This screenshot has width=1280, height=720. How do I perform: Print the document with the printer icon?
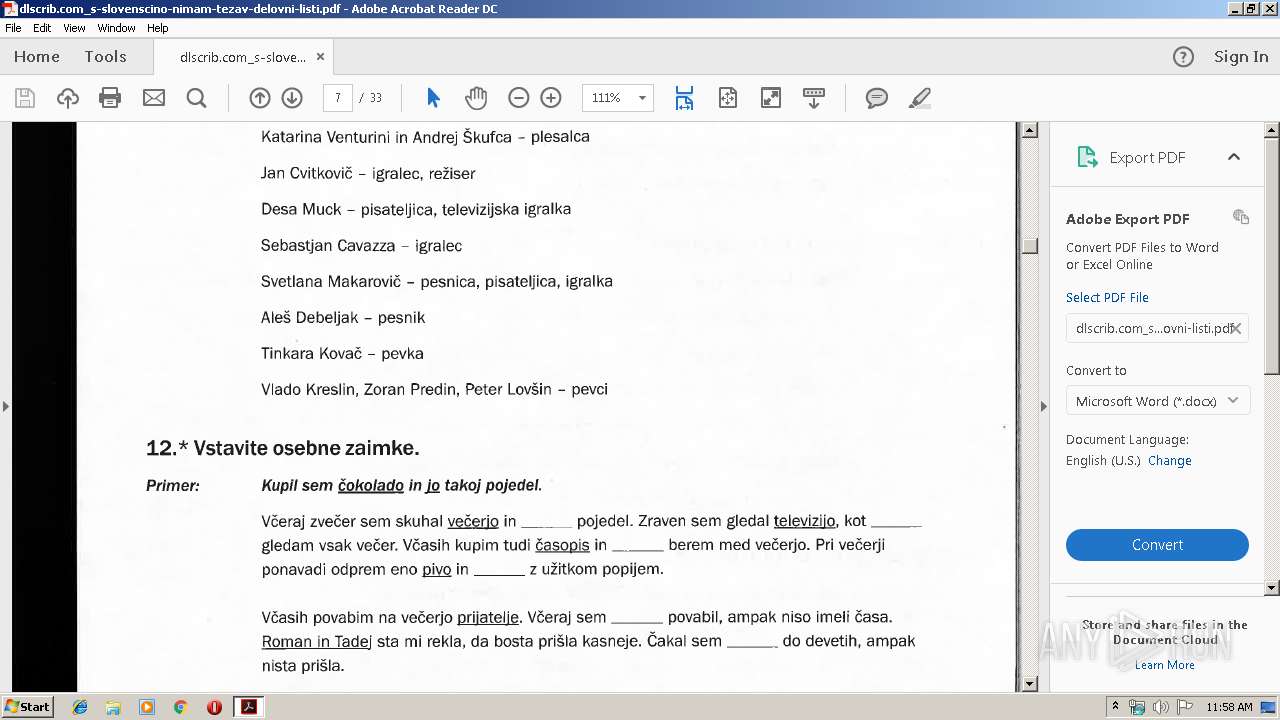[110, 98]
